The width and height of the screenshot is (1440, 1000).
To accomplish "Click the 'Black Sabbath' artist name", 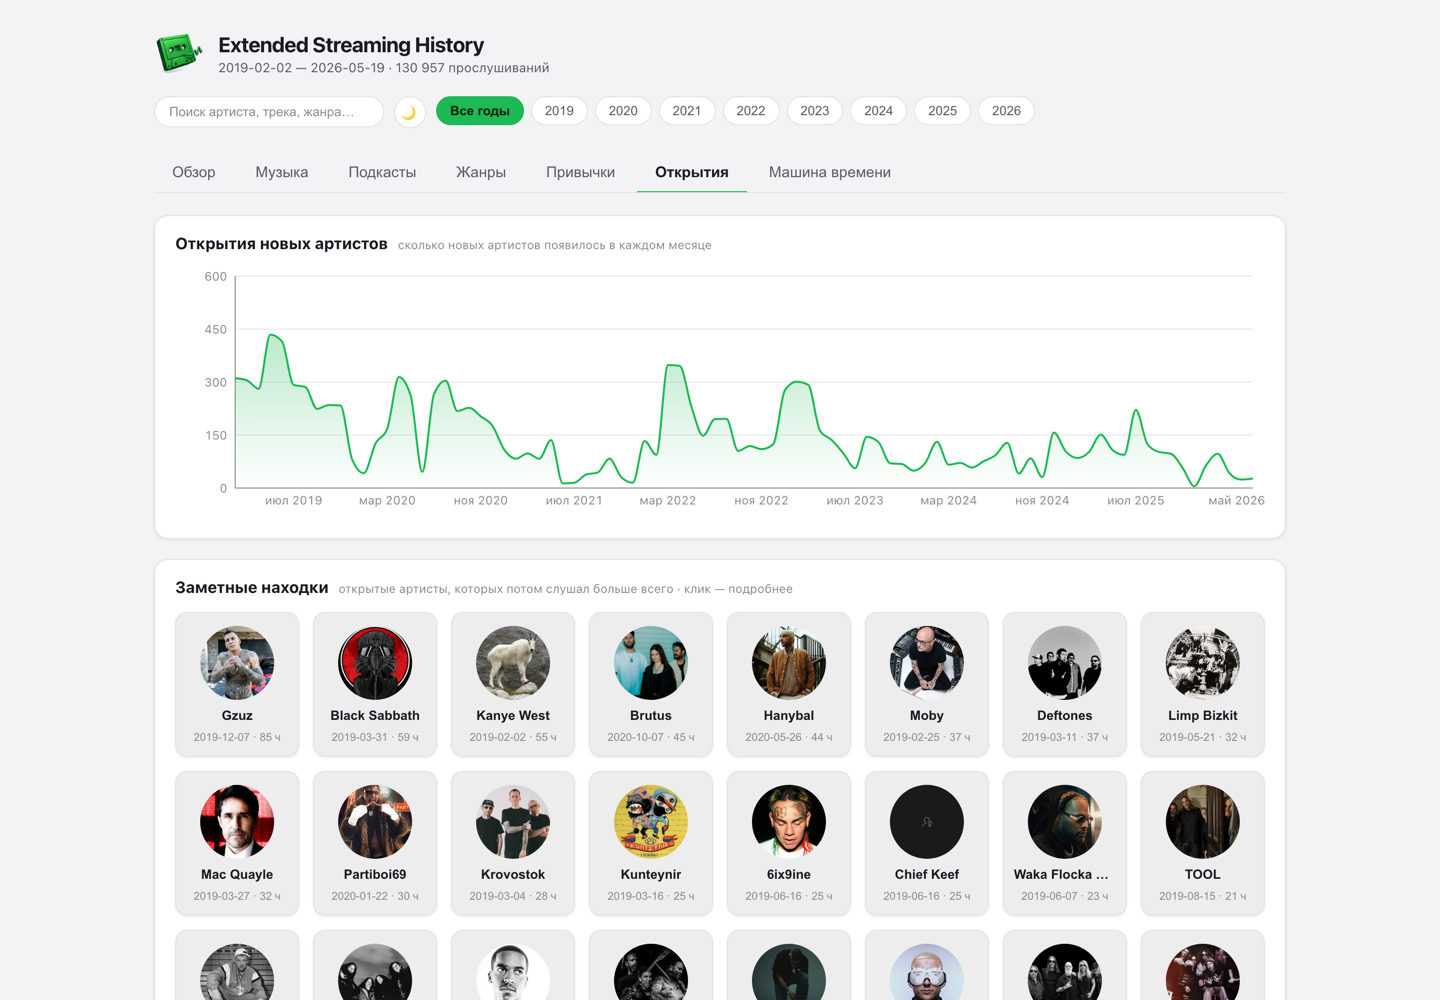I will pos(375,716).
